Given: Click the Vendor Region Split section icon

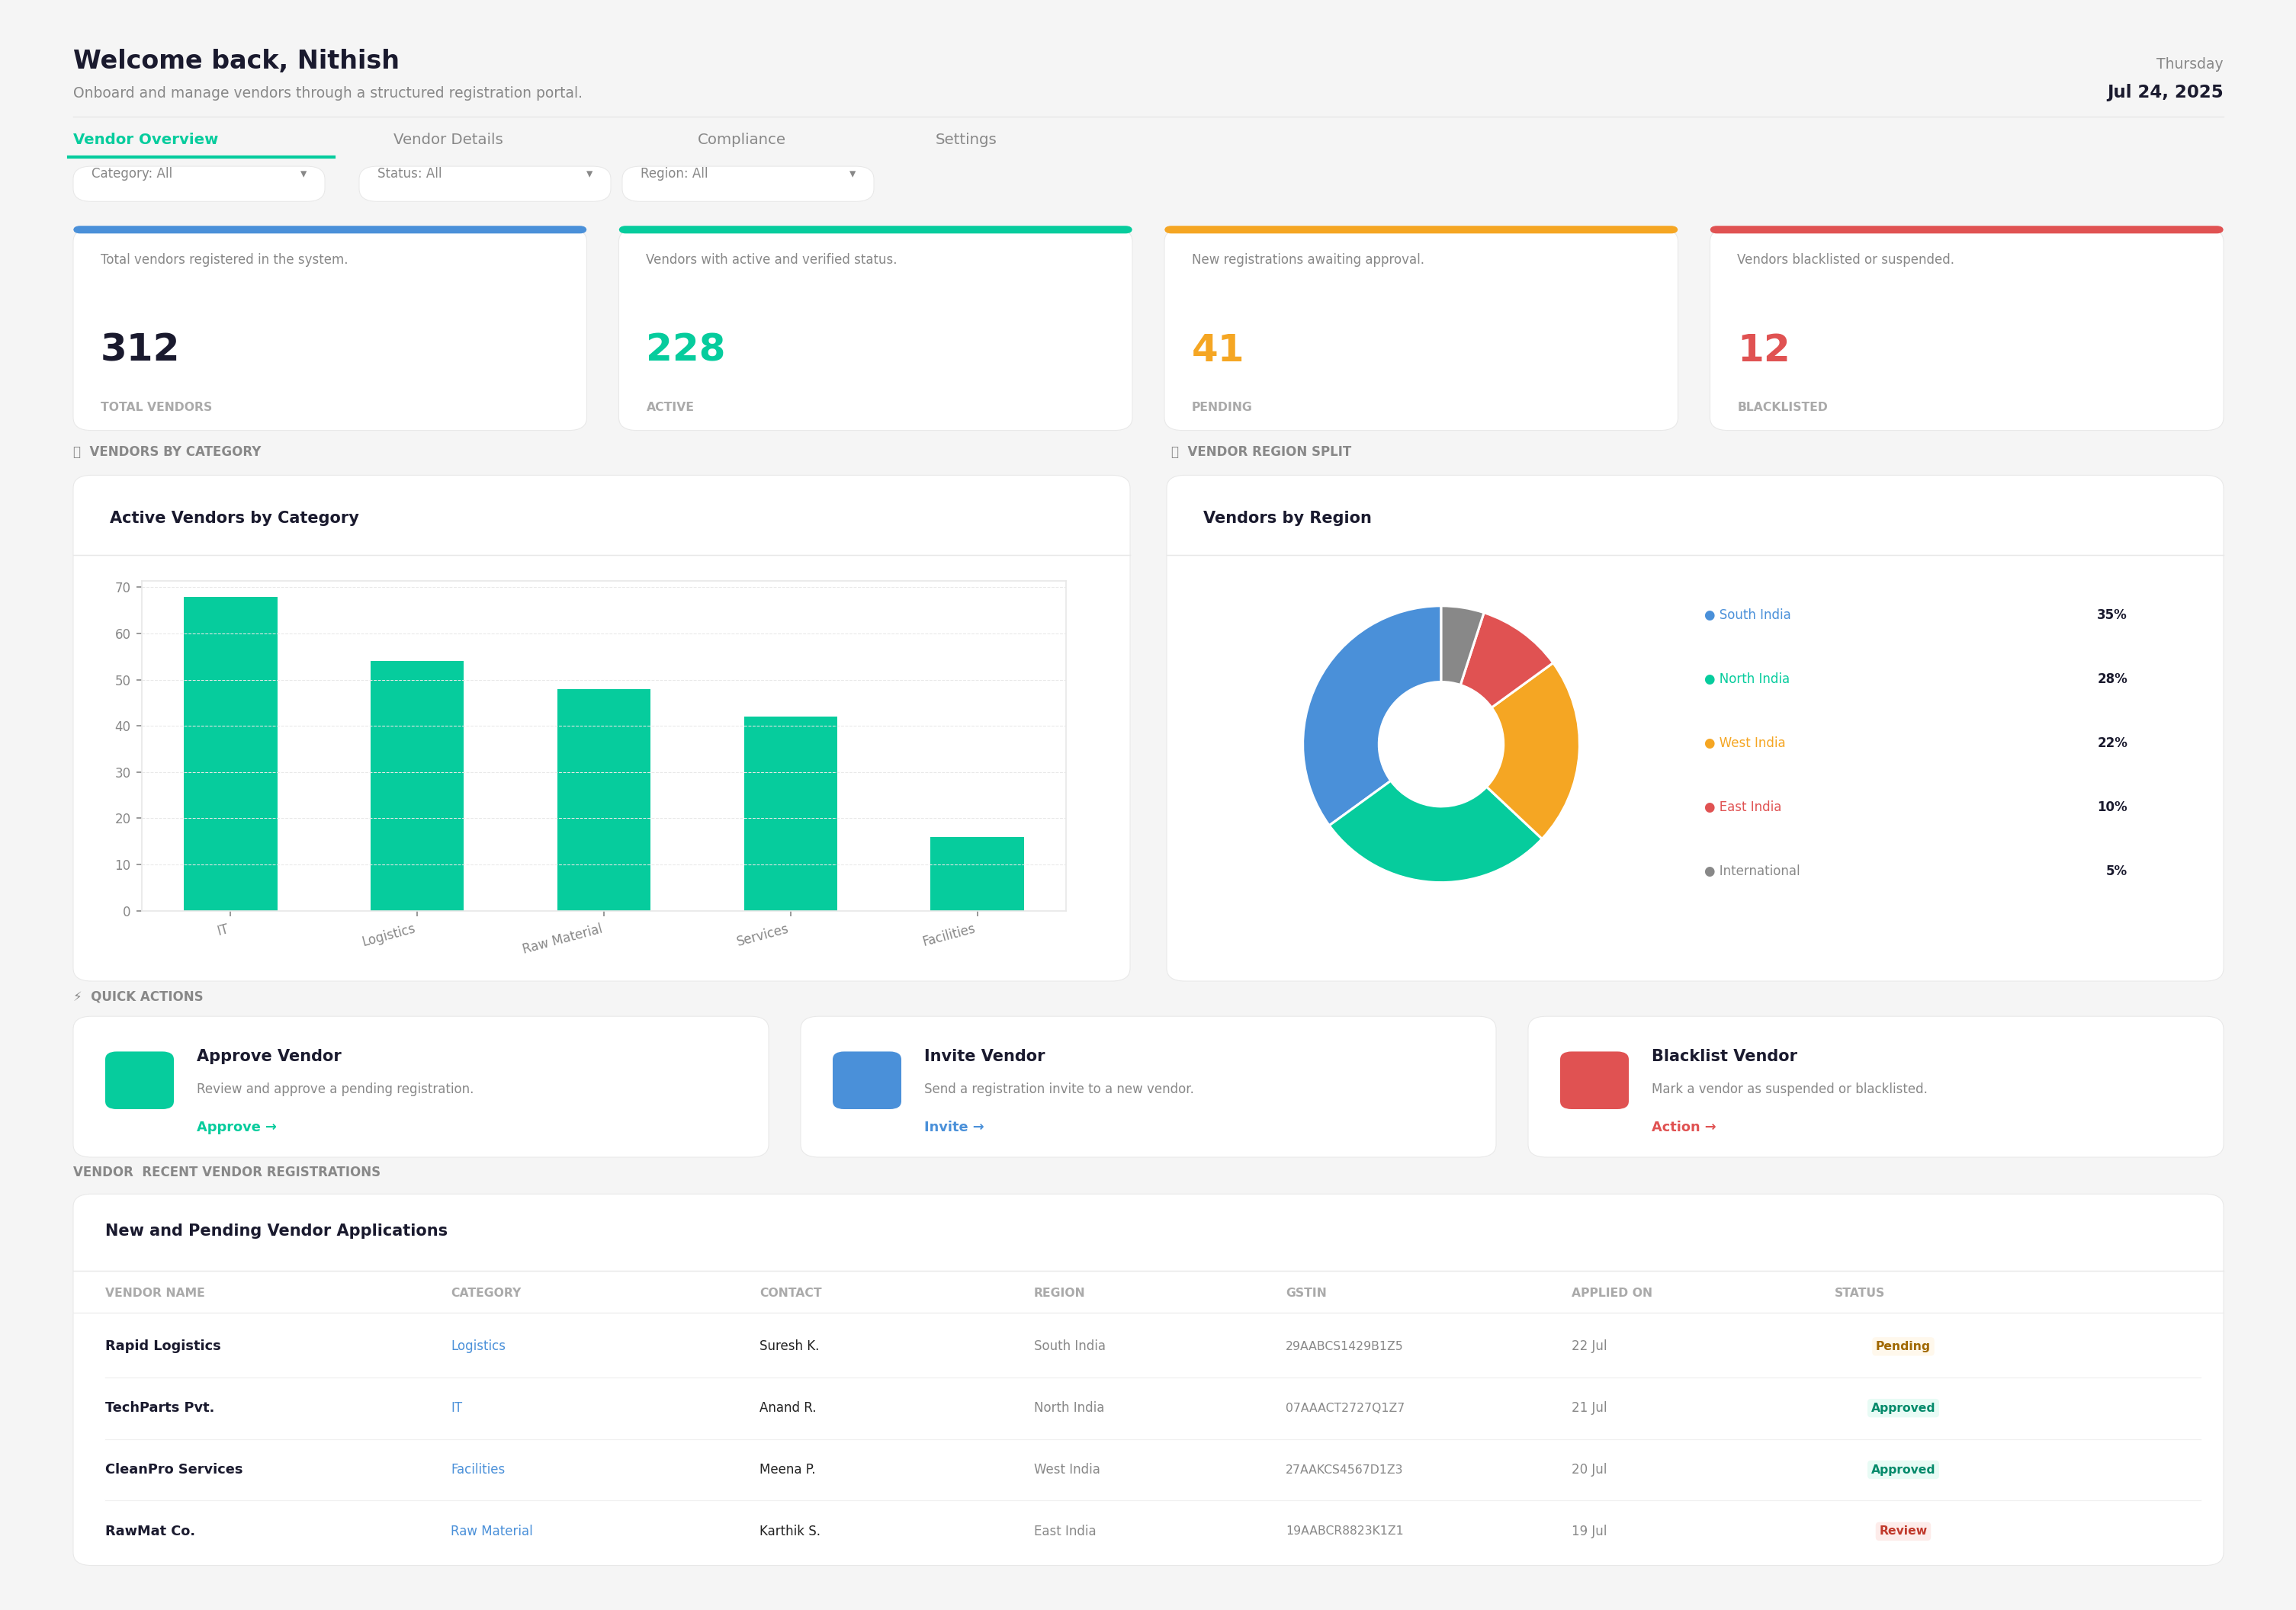Looking at the screenshot, I should (1175, 452).
